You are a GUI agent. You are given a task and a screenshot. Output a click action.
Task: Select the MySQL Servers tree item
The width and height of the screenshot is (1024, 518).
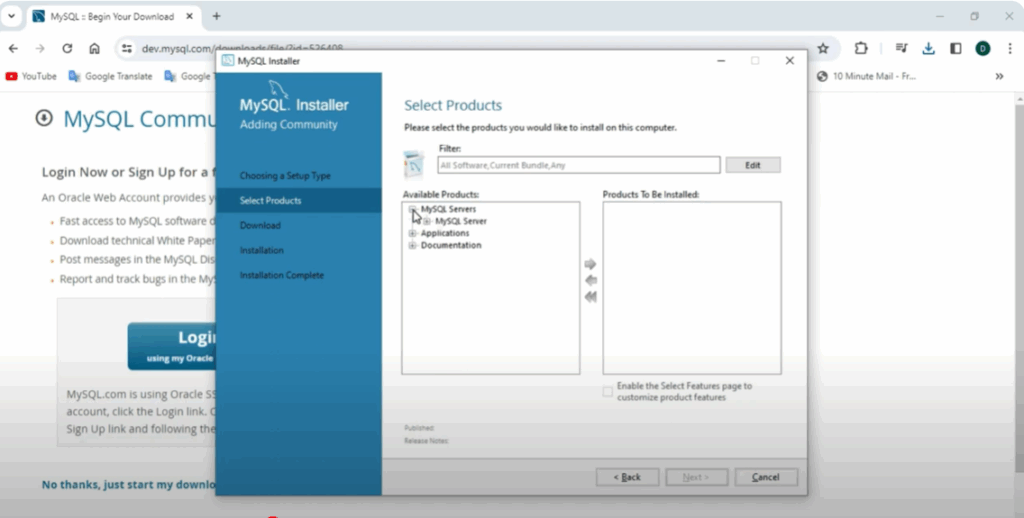pyautogui.click(x=448, y=209)
